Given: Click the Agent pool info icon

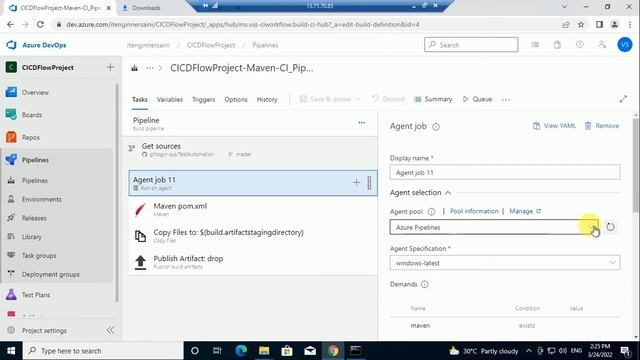Looking at the screenshot, I should [431, 211].
